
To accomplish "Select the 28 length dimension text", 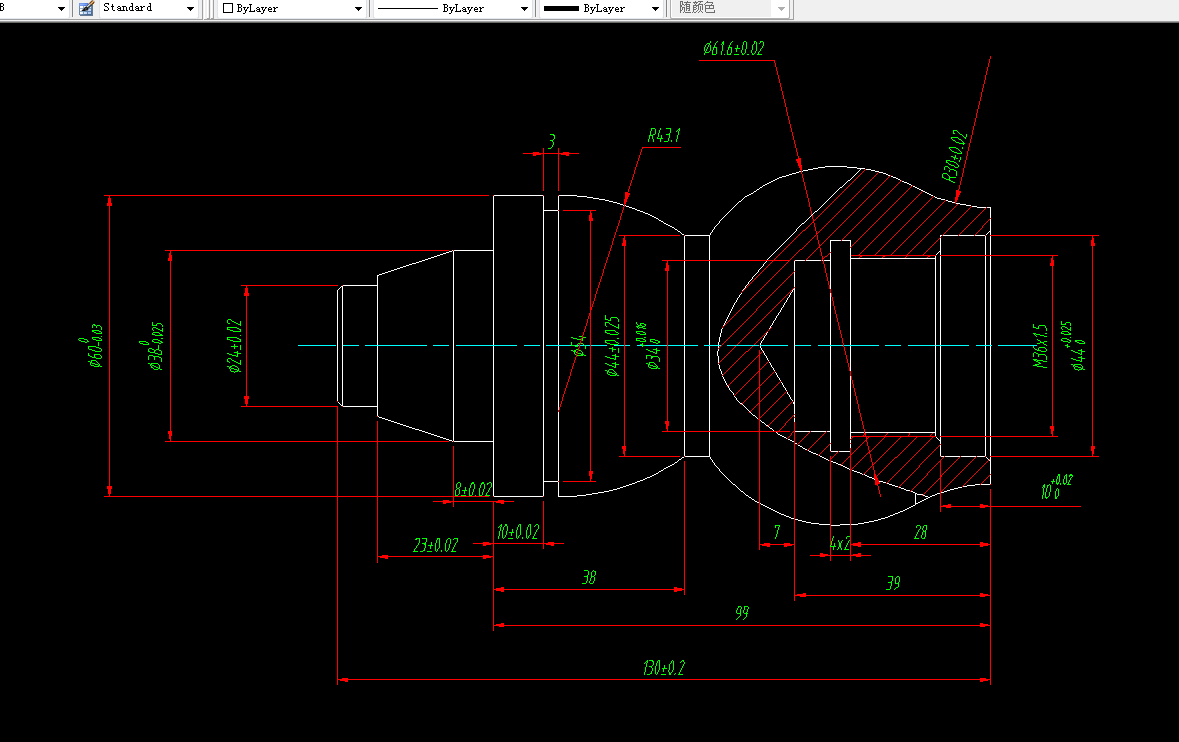I will pos(920,532).
